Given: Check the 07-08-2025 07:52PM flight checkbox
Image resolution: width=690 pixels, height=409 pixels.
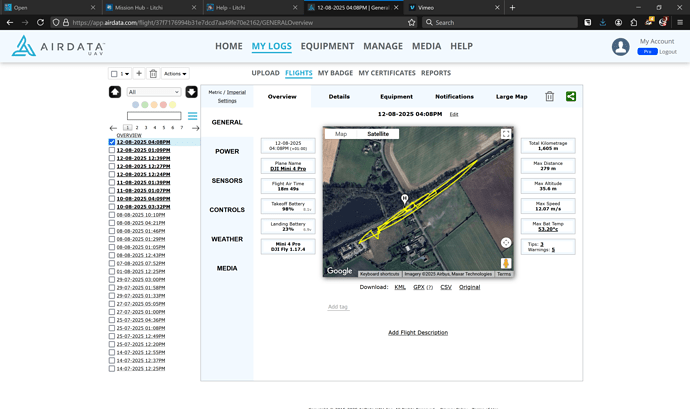Looking at the screenshot, I should tap(112, 263).
